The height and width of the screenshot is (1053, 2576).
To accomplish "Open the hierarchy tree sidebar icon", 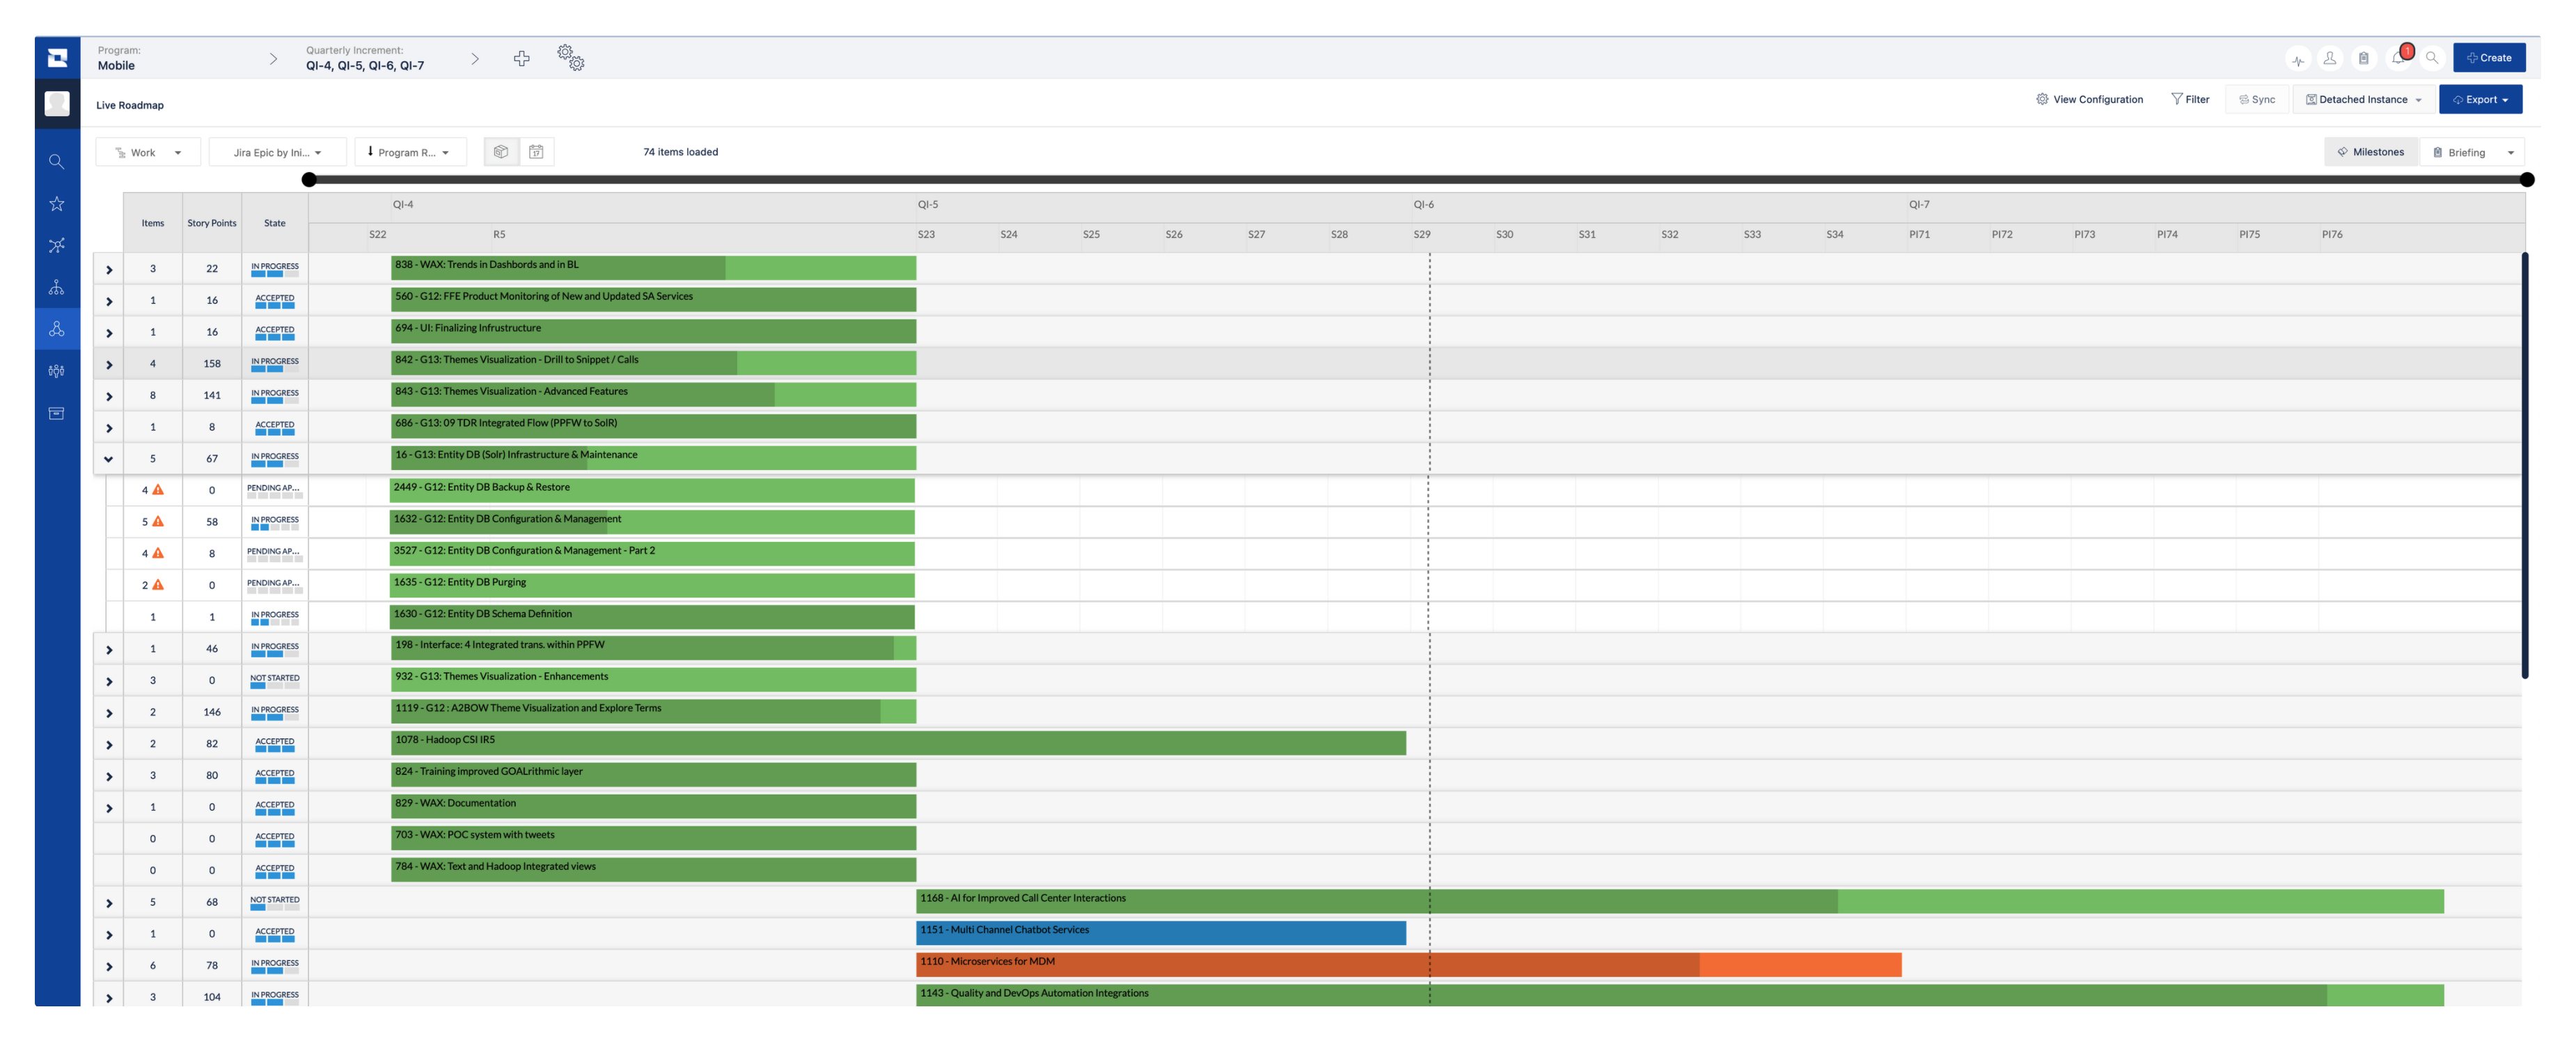I will tap(57, 288).
